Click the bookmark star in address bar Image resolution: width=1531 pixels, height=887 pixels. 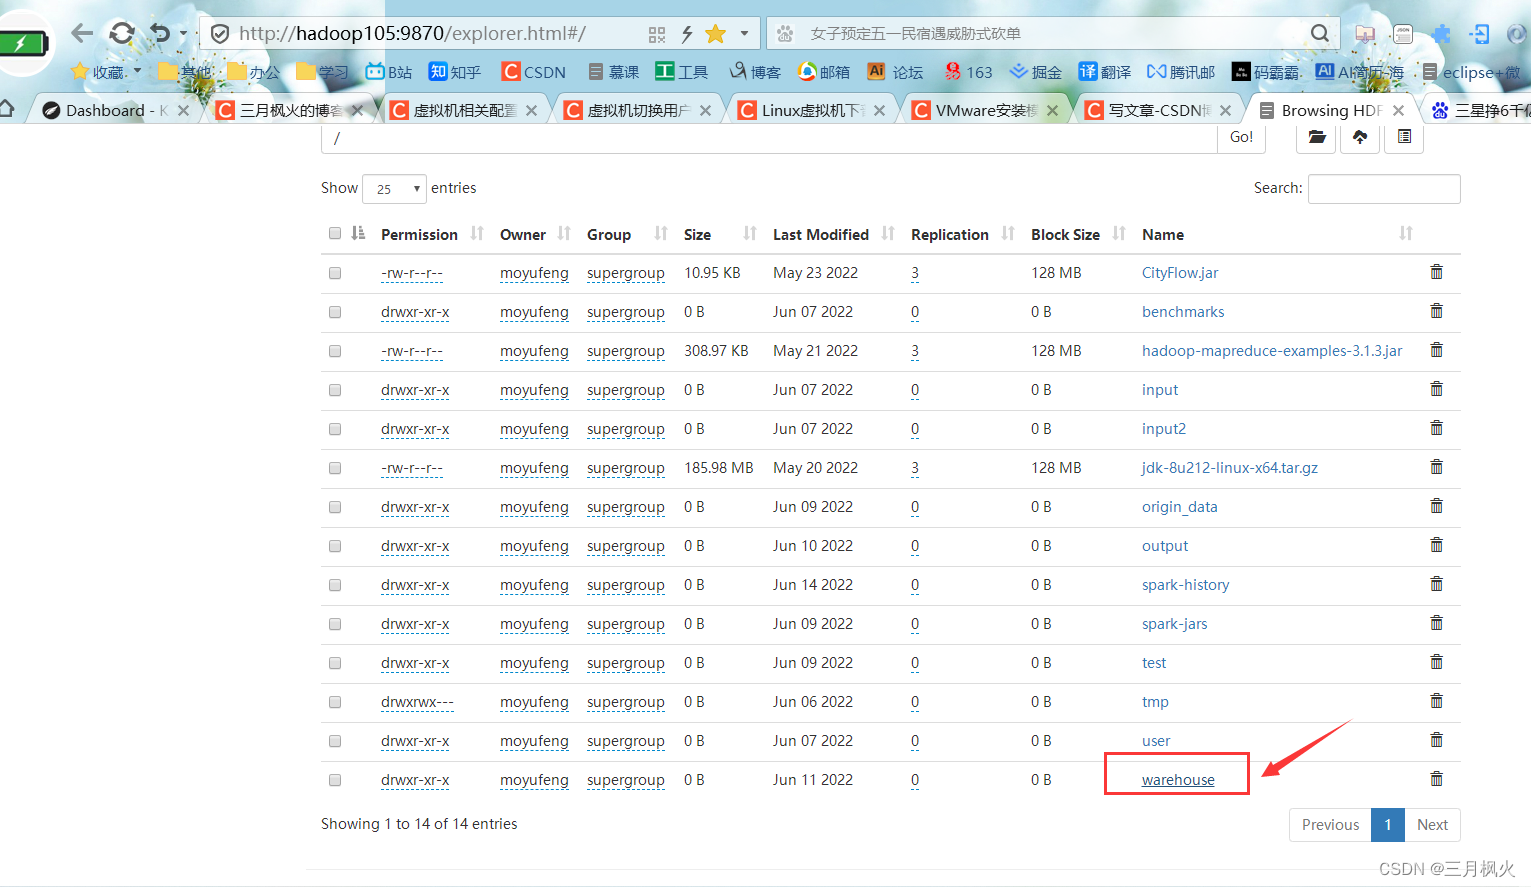coord(715,34)
